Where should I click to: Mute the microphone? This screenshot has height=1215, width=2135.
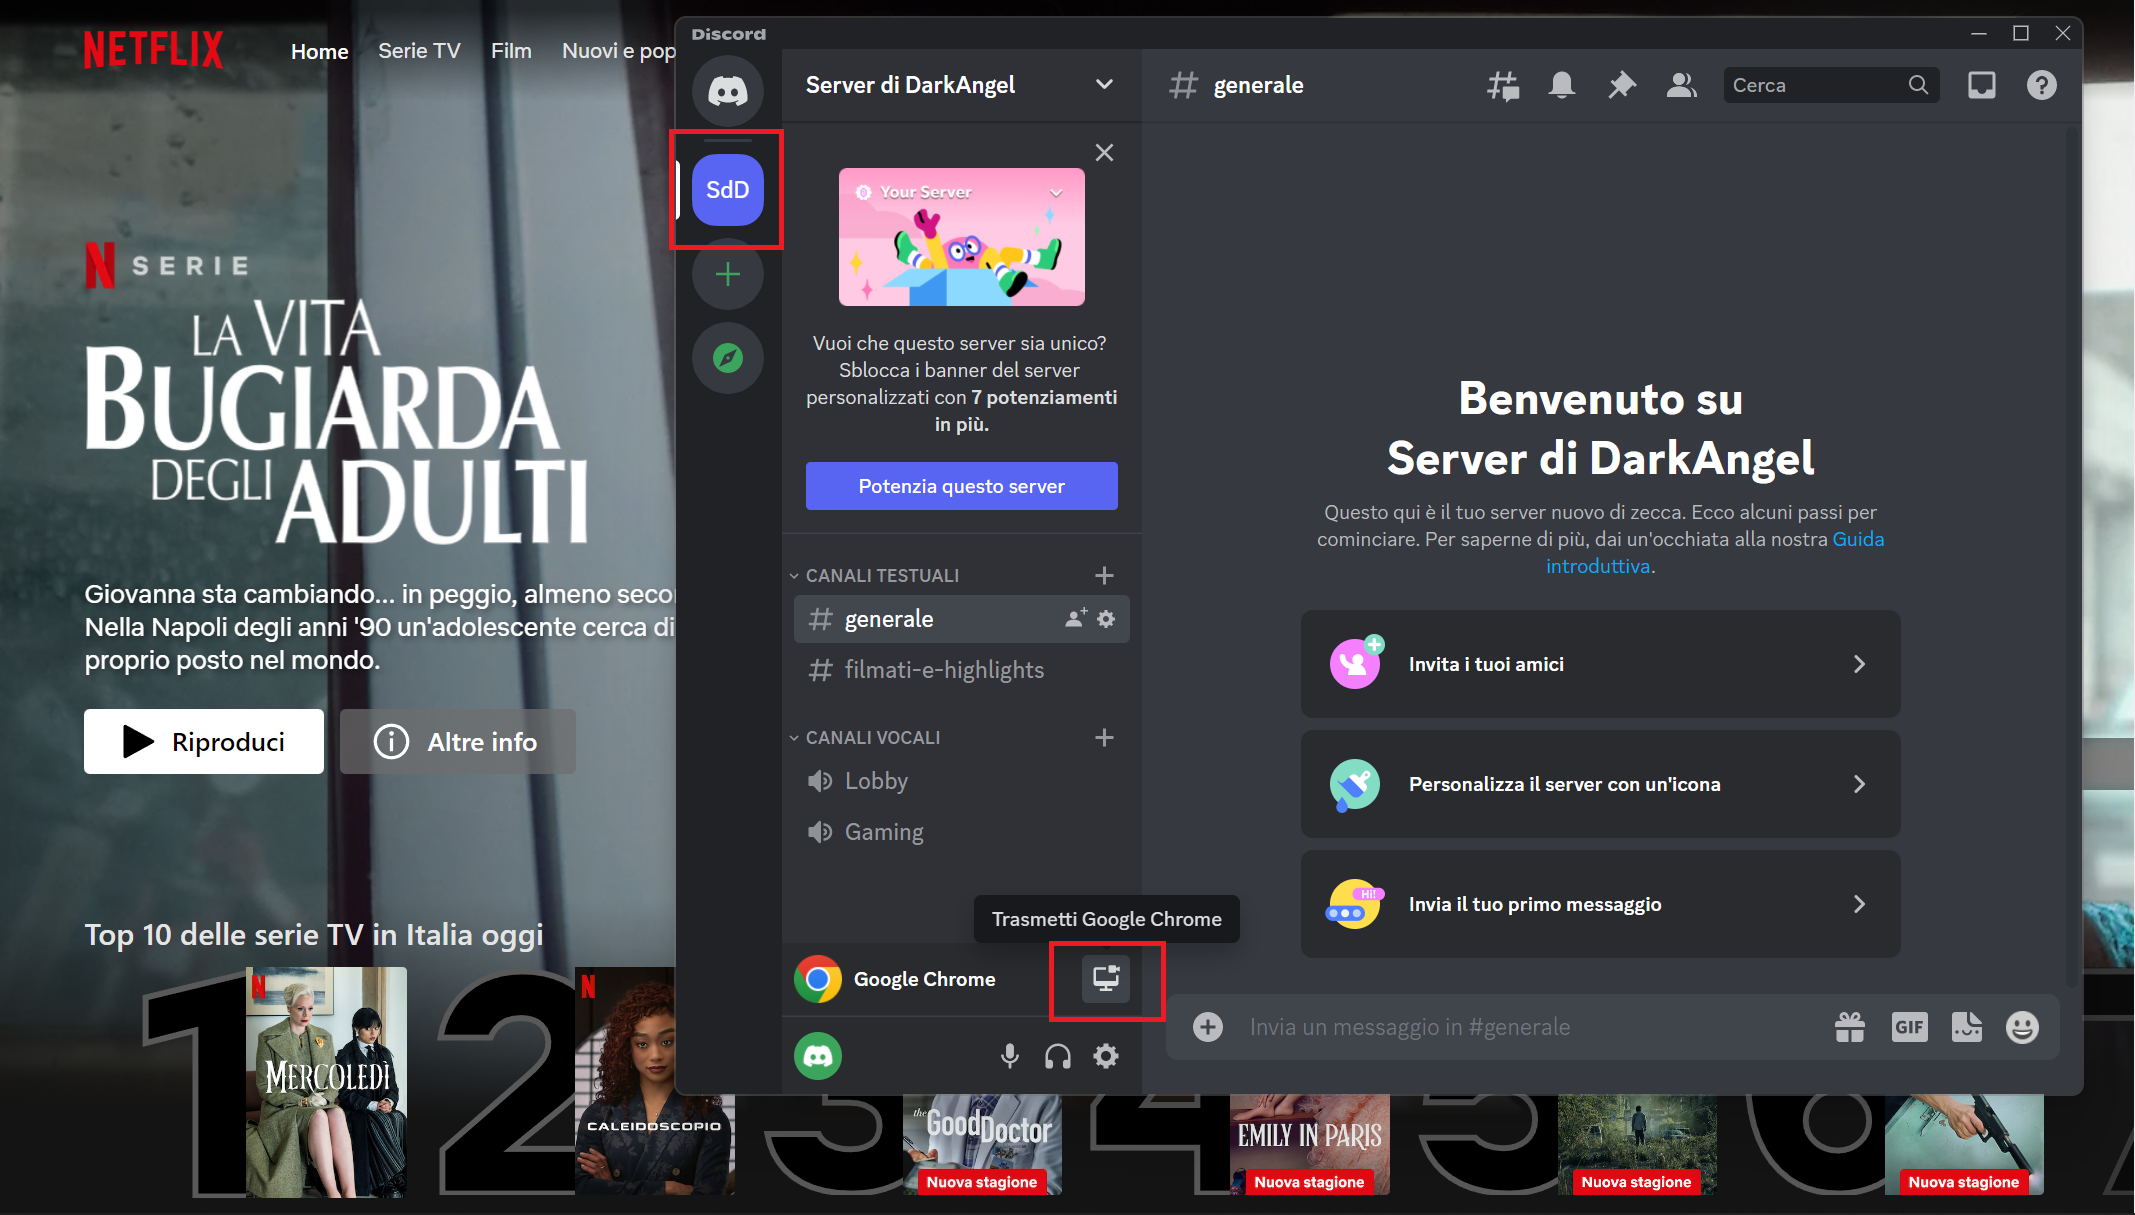1009,1056
